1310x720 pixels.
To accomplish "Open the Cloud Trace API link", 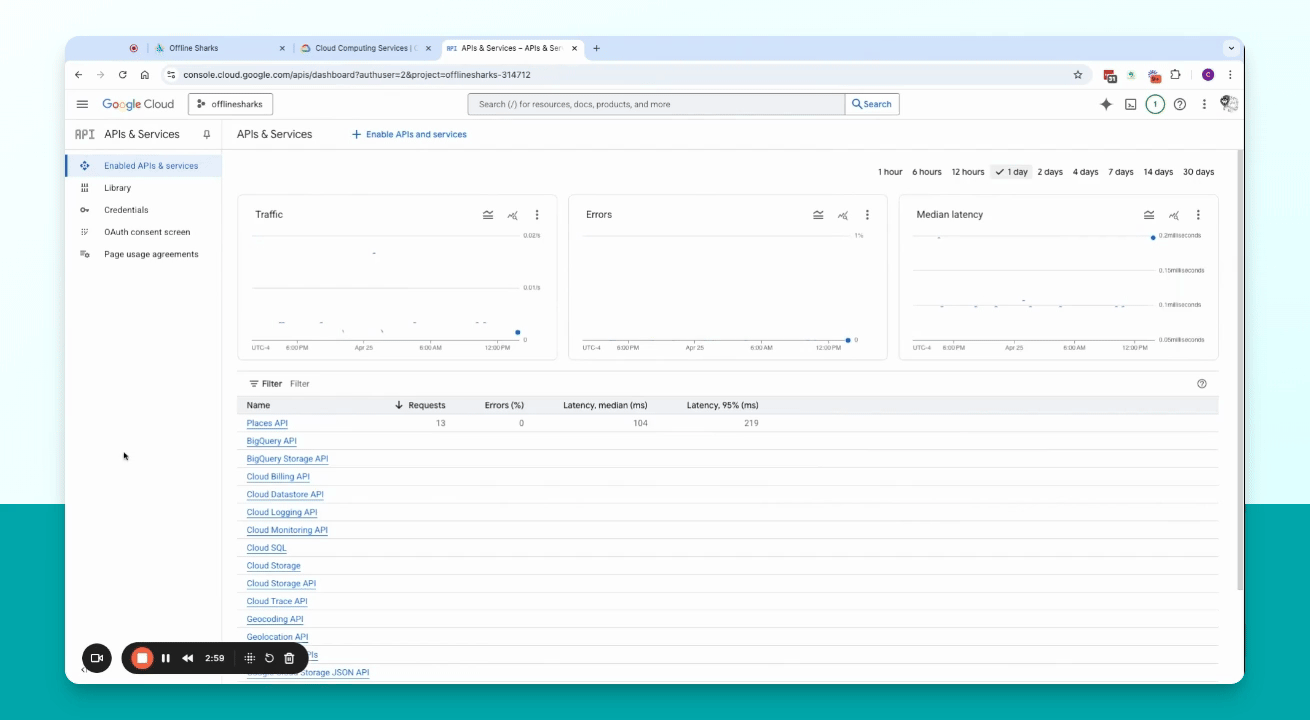I will (277, 602).
